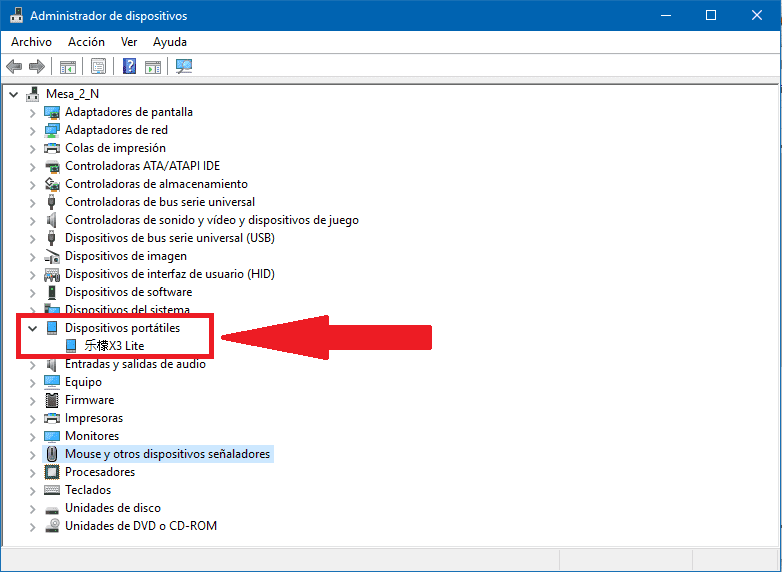The image size is (782, 572).
Task: Click the Procesadores CPU icon
Action: click(x=52, y=472)
